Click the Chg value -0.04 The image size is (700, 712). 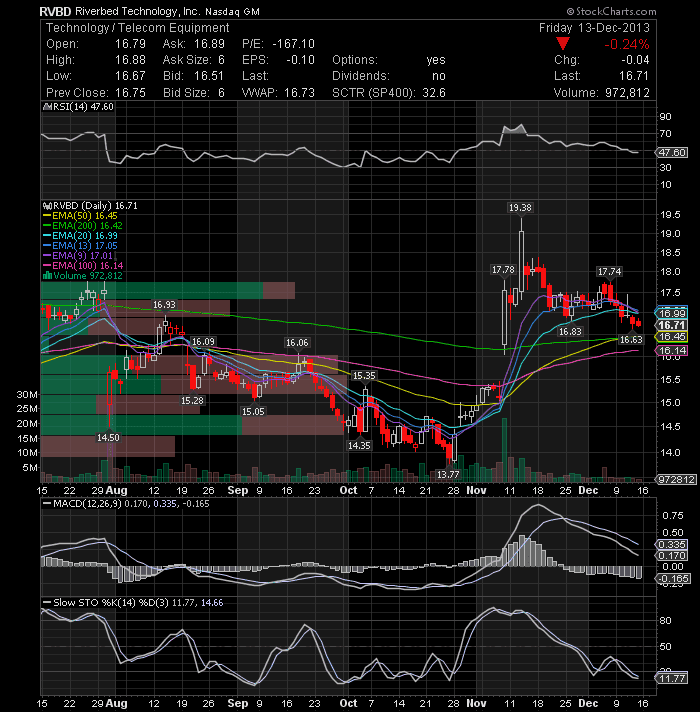pos(635,60)
